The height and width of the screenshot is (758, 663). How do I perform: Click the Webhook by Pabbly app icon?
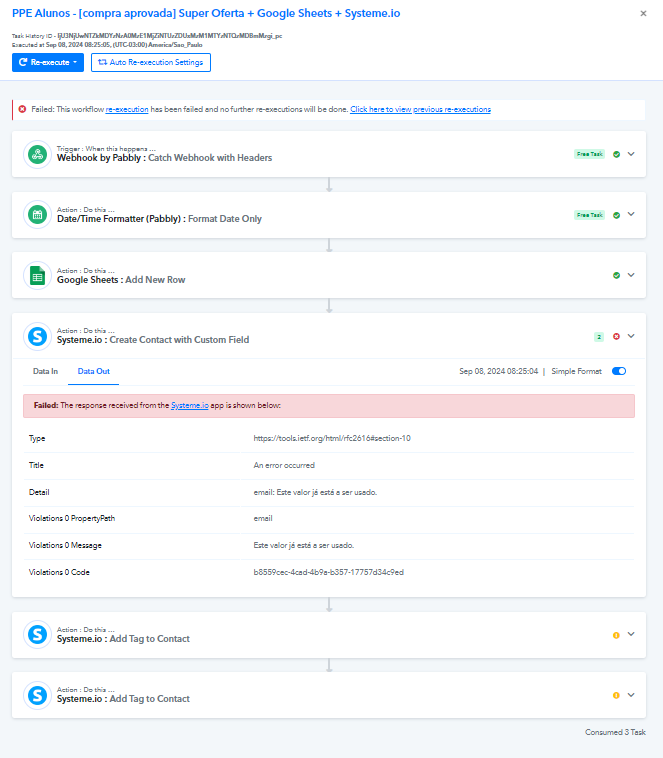[x=37, y=154]
